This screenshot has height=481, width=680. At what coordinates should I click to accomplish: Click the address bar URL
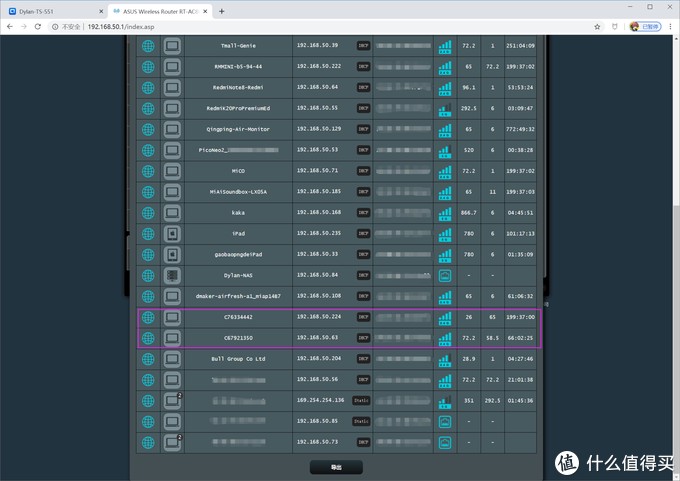121,27
